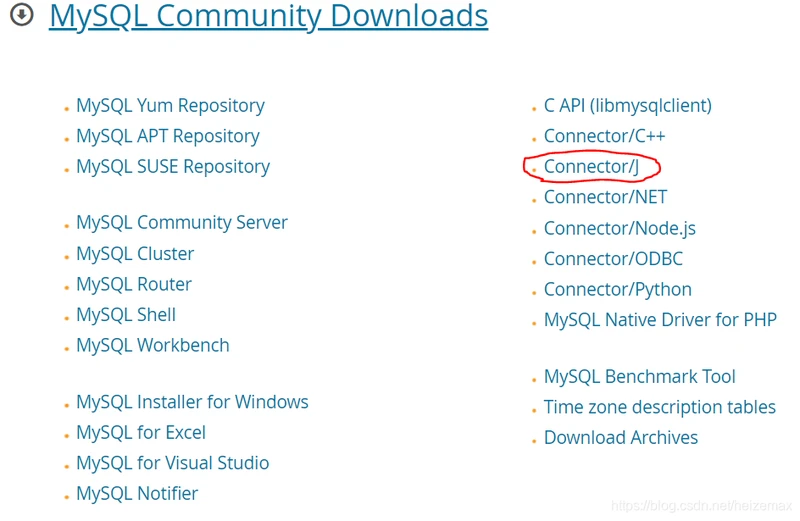Select MySQL Installer for Windows
Image resolution: width=800 pixels, height=521 pixels.
tap(192, 402)
